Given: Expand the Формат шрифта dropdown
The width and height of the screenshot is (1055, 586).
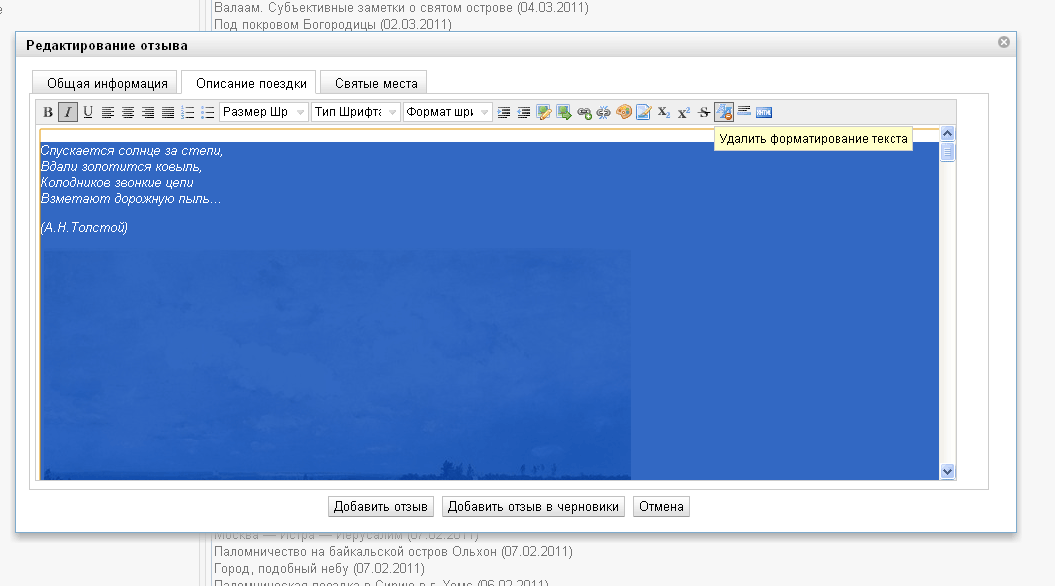Looking at the screenshot, I should click(447, 112).
